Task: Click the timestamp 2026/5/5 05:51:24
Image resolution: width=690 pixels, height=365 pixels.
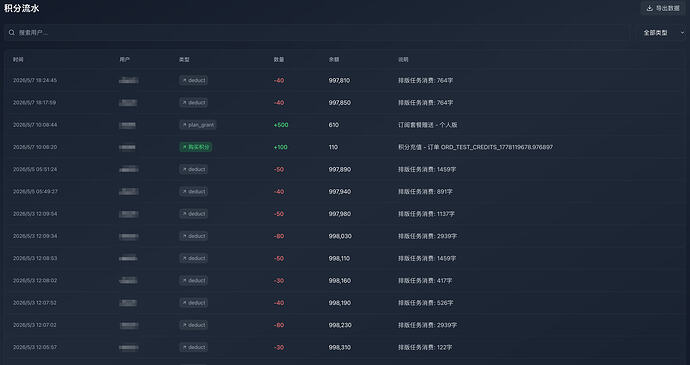Action: click(x=35, y=170)
